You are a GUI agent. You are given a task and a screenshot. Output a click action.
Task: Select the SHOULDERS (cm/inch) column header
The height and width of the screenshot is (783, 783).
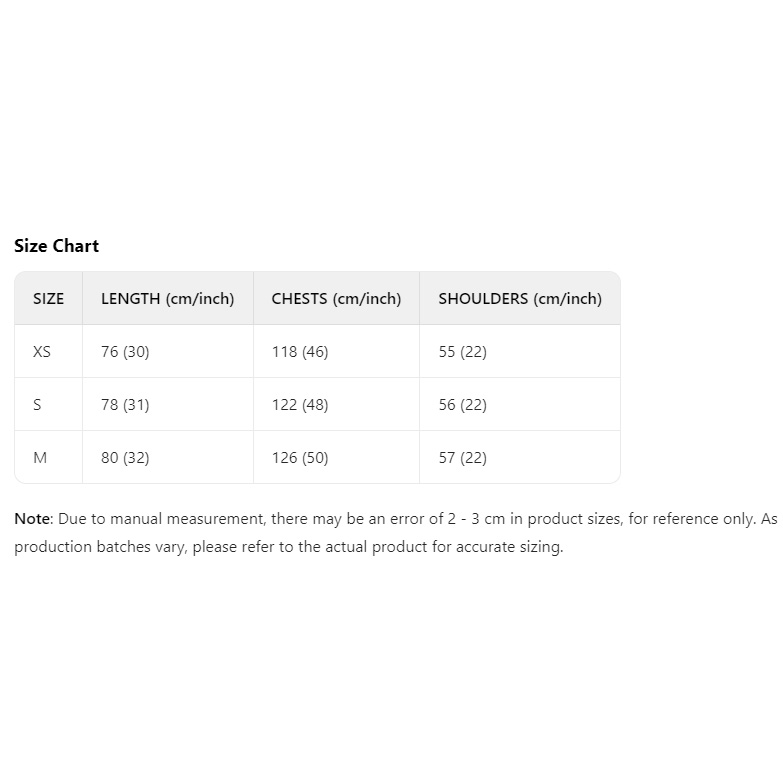click(520, 298)
